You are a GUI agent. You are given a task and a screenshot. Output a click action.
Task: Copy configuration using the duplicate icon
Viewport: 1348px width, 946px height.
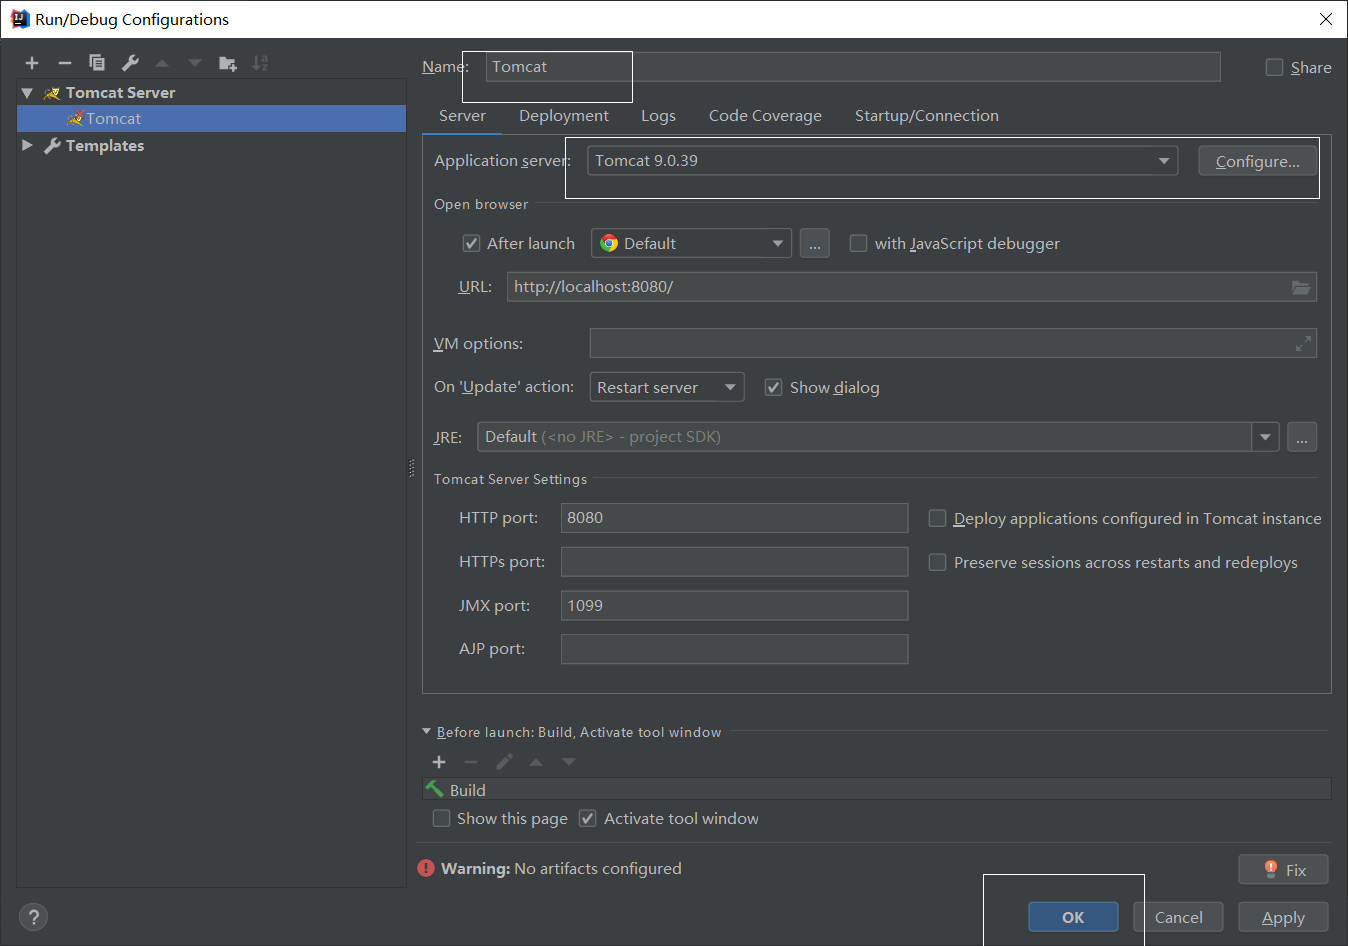[97, 63]
